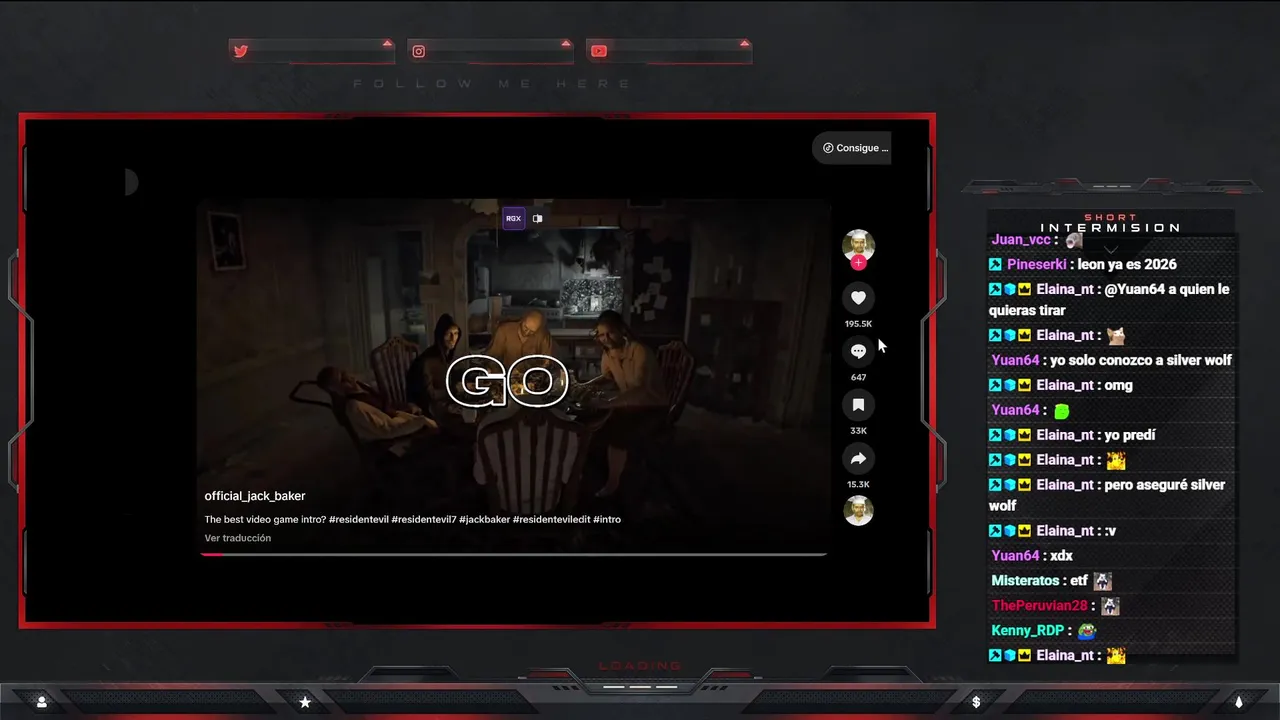Share the video with the arrow icon
The image size is (1280, 720).
858,458
